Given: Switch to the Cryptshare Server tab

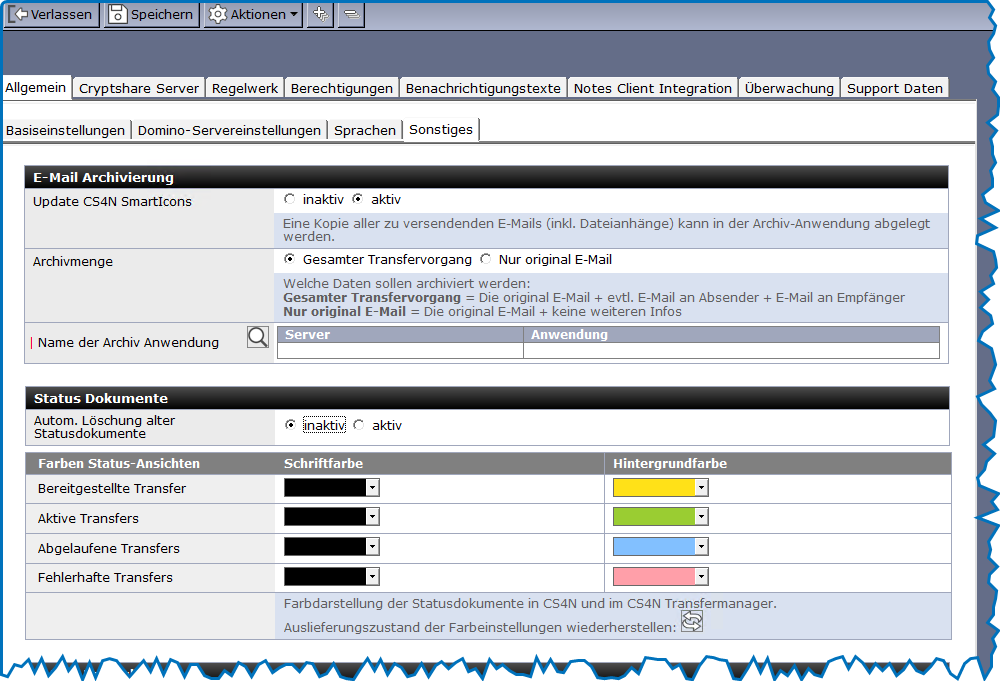Looking at the screenshot, I should point(139,88).
